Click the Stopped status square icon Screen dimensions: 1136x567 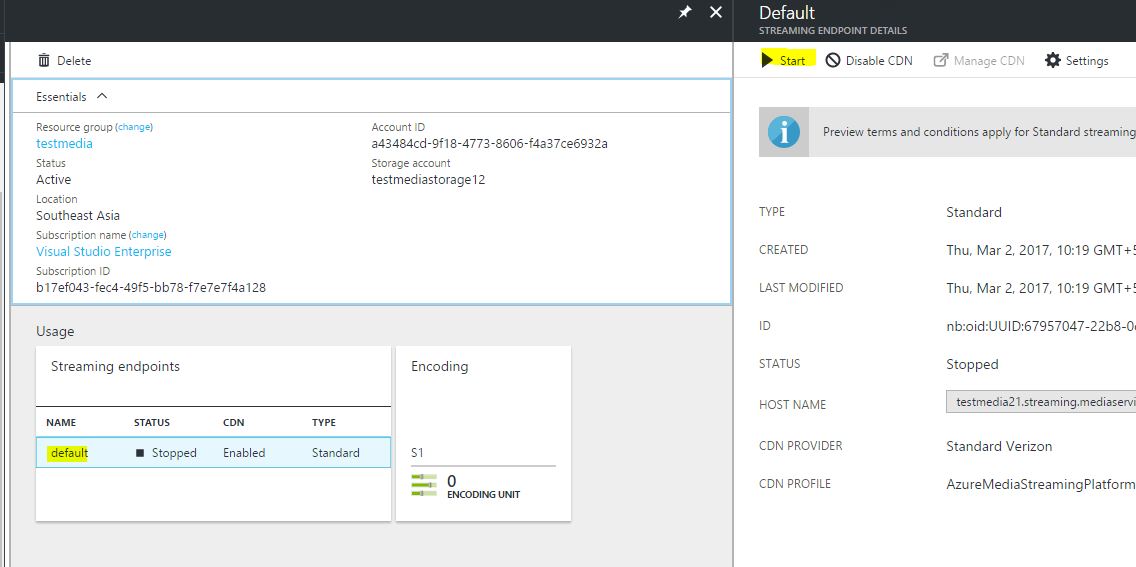tap(140, 453)
